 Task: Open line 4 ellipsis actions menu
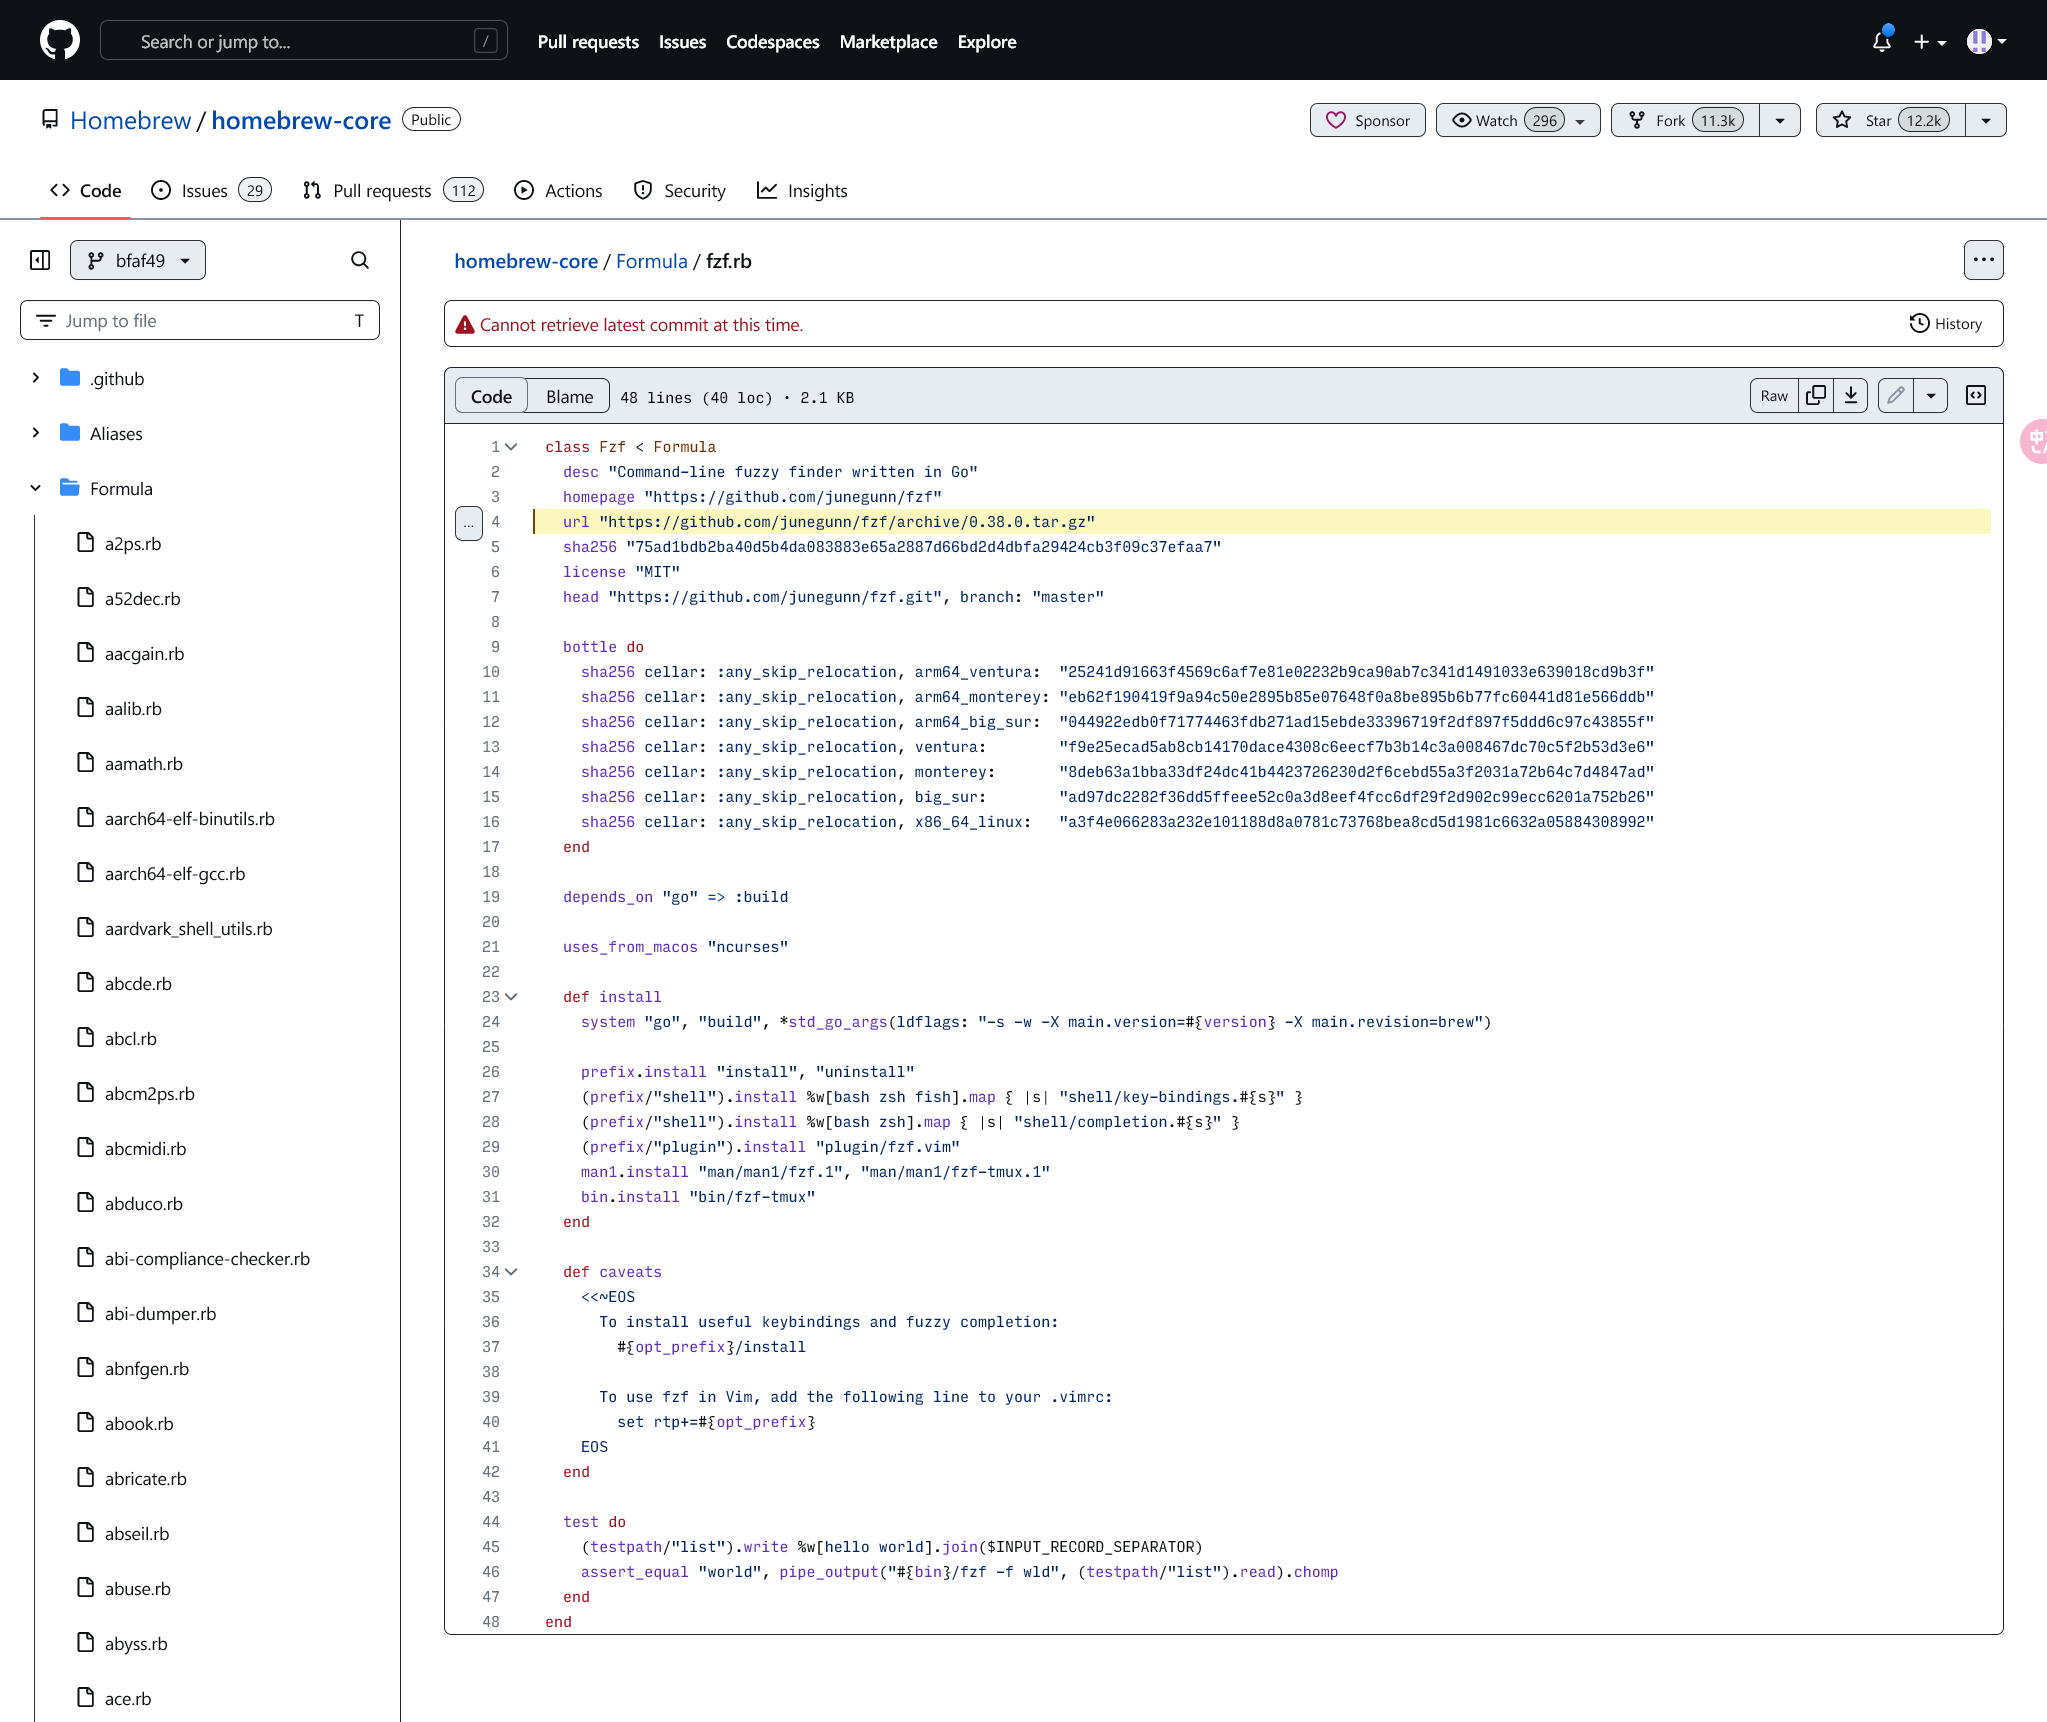tap(469, 523)
